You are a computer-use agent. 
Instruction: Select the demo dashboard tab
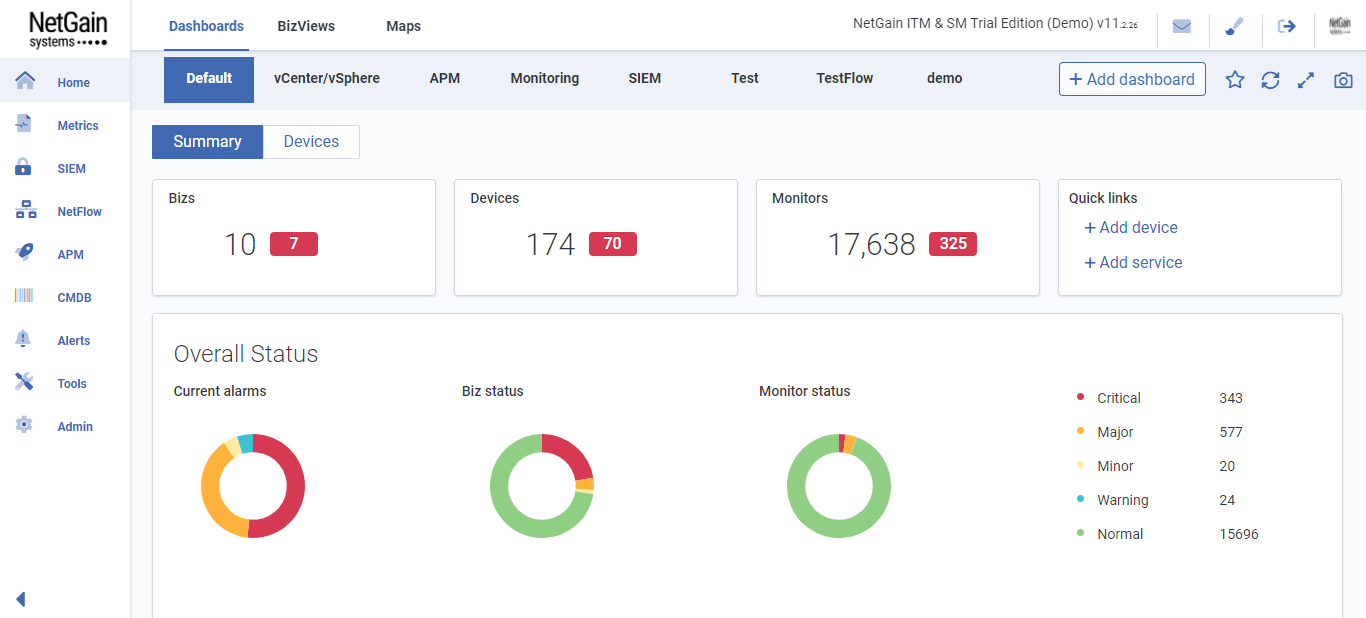(945, 78)
